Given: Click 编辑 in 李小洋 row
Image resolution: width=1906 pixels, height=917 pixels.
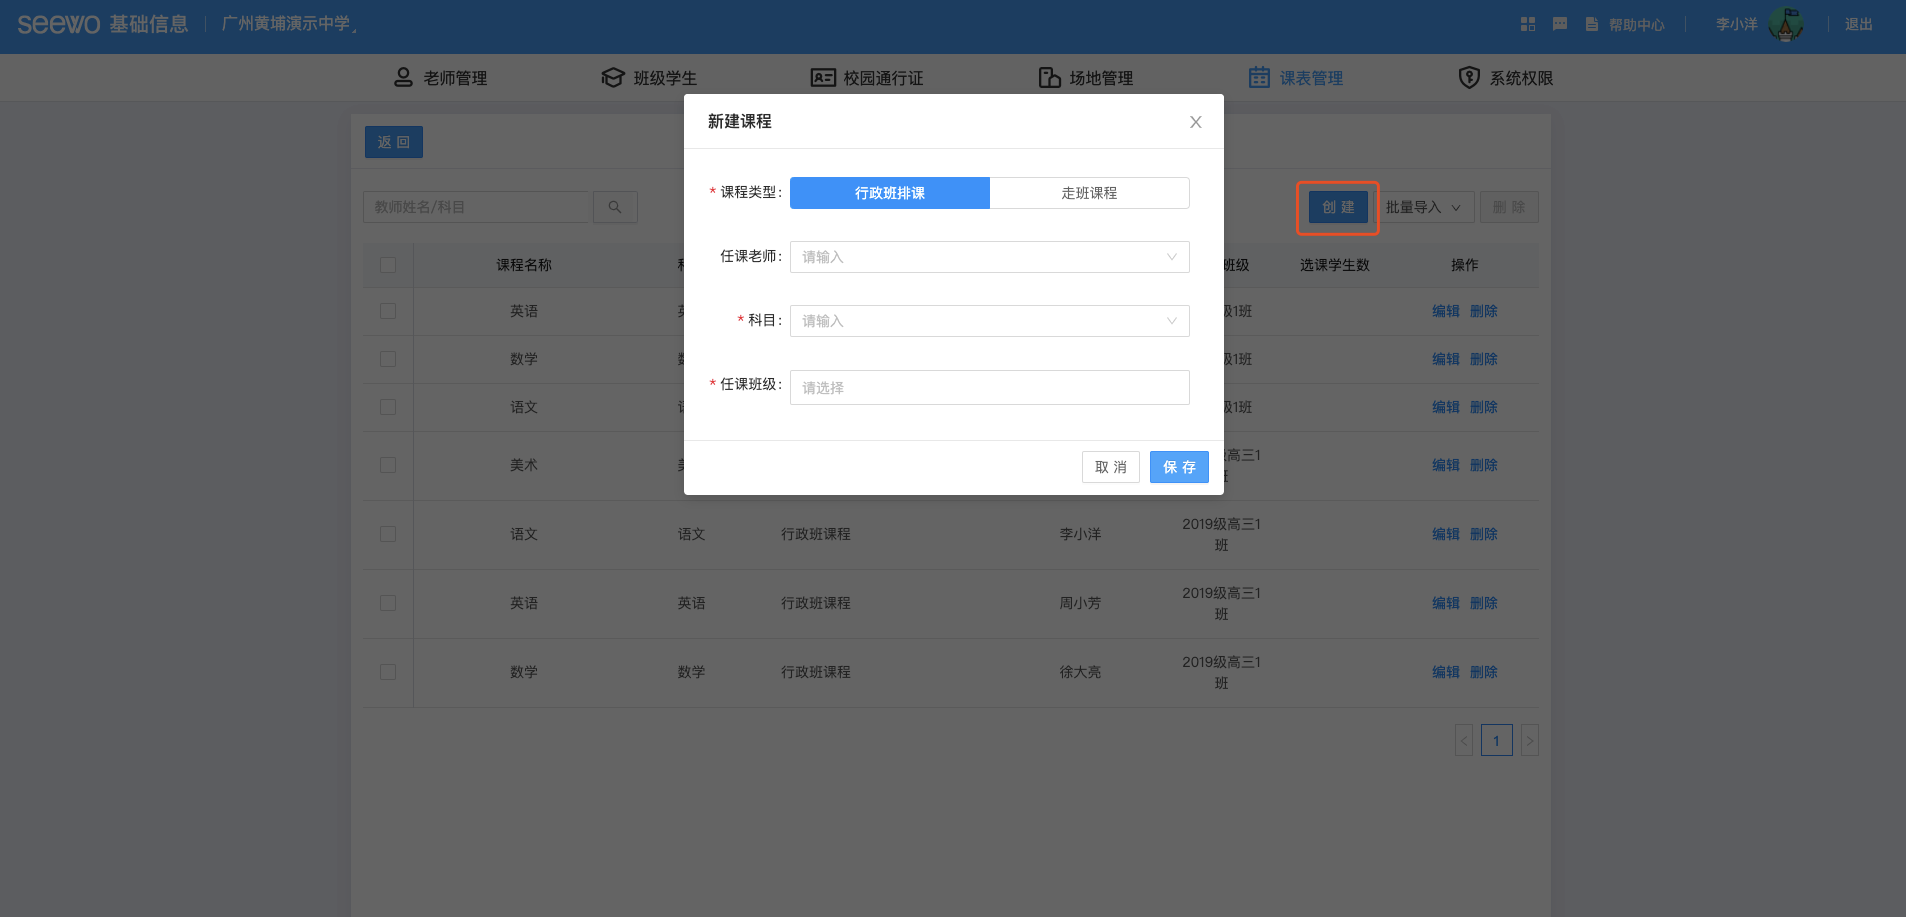Looking at the screenshot, I should (x=1446, y=534).
